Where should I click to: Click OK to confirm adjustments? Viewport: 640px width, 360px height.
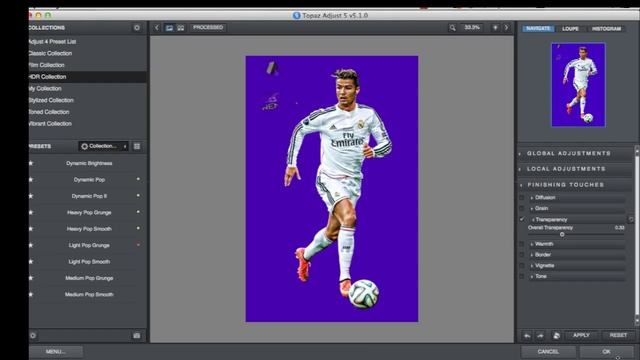(x=607, y=352)
